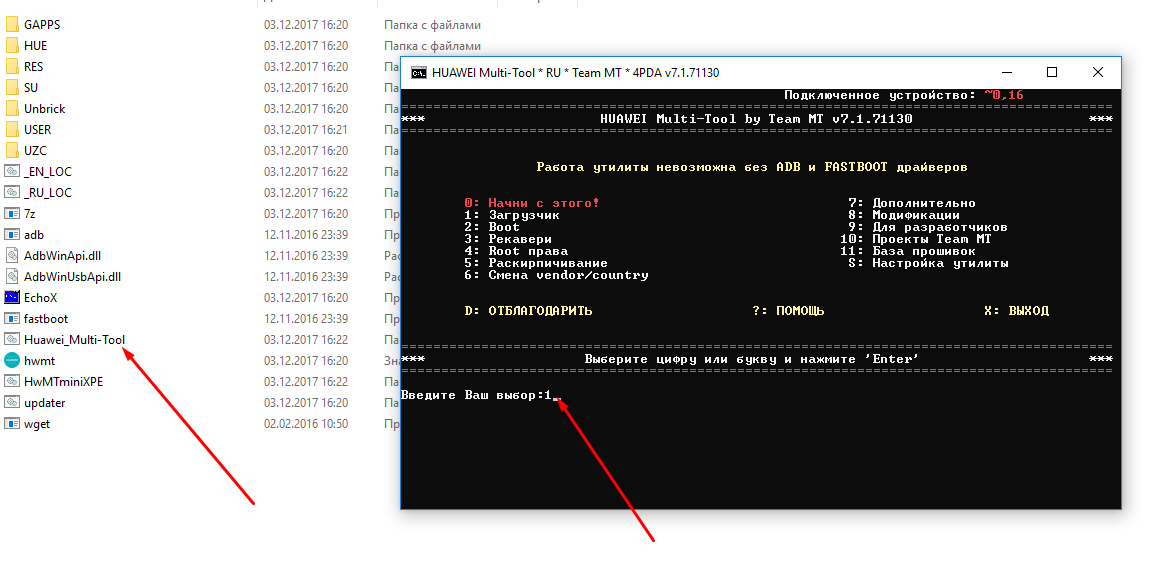
Task: Click the adb application icon
Action: coord(12,235)
